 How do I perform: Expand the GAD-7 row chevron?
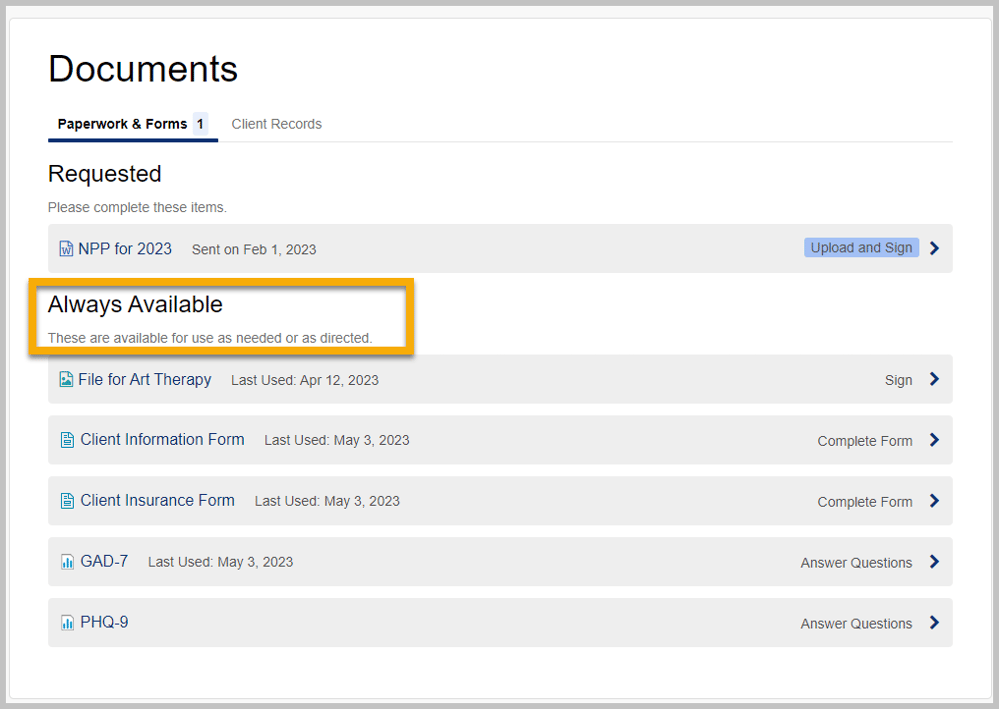[x=934, y=562]
